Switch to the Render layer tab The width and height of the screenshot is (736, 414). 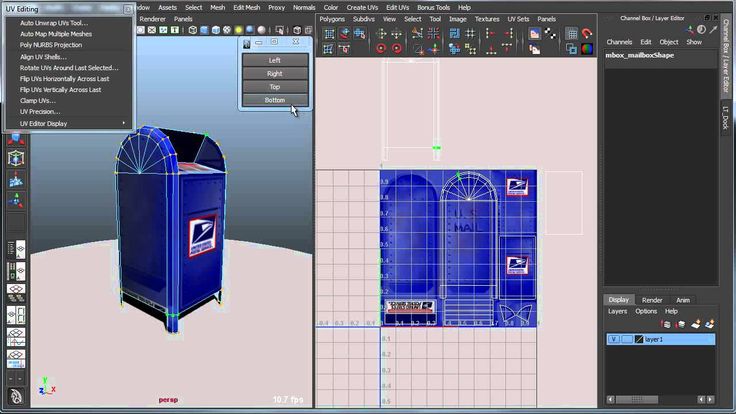[652, 300]
